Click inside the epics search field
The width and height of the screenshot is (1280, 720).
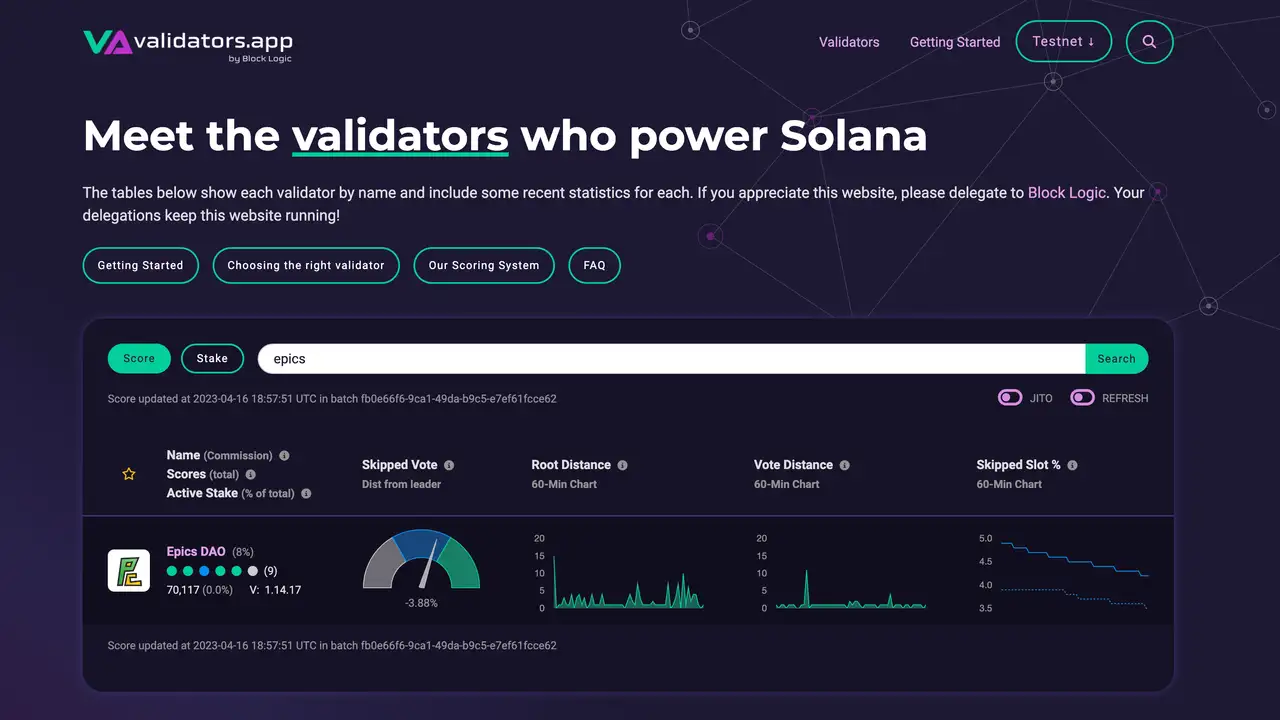[x=600, y=358]
